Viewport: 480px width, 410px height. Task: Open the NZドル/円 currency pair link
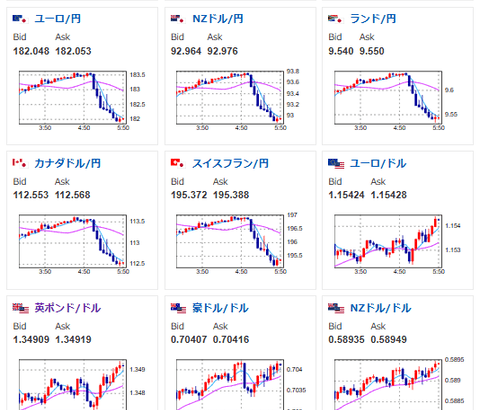(218, 19)
